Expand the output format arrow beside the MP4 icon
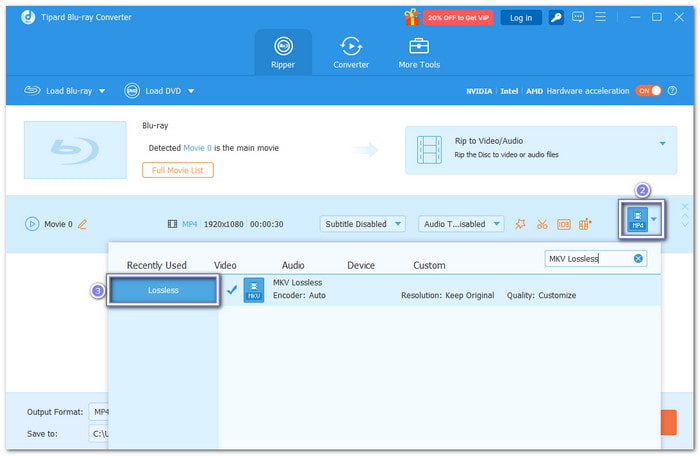 point(654,219)
